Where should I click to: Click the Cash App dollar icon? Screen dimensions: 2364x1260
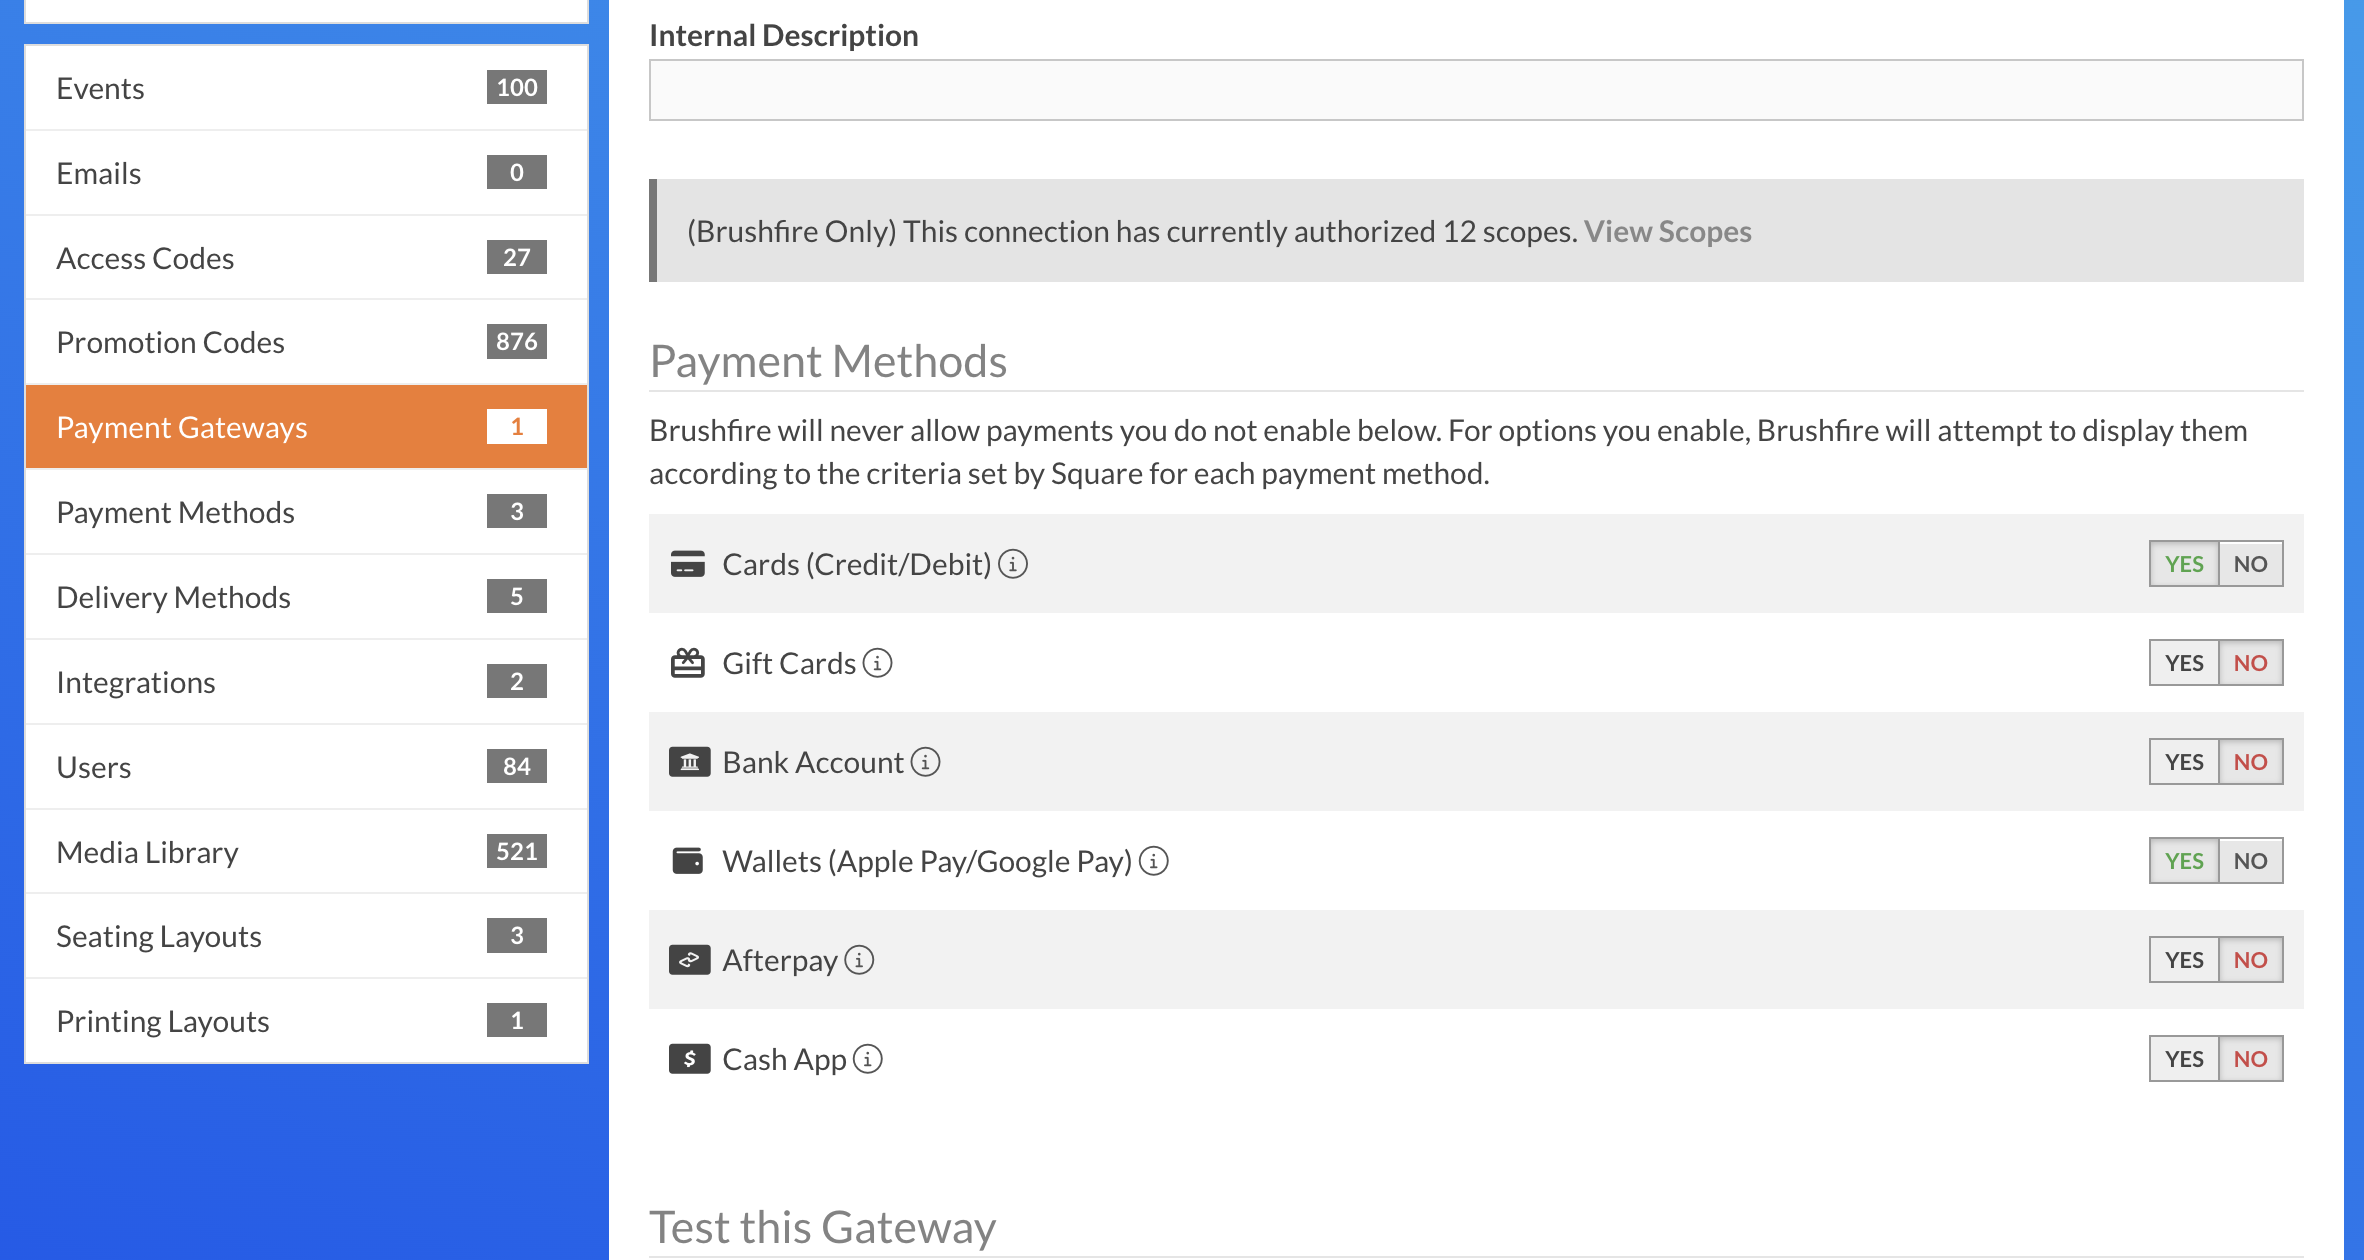pyautogui.click(x=689, y=1058)
